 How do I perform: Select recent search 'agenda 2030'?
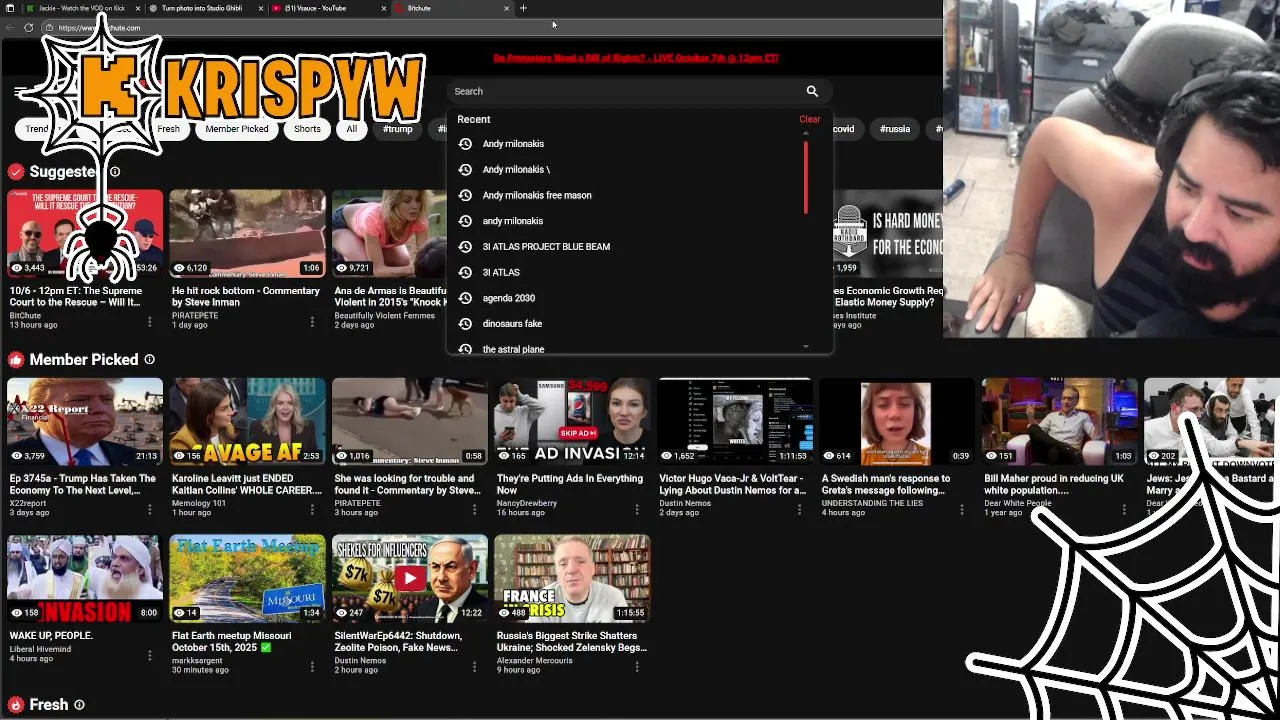pyautogui.click(x=509, y=298)
